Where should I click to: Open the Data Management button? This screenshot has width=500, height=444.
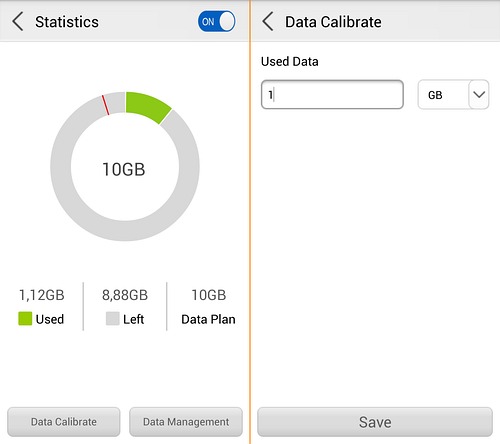pyautogui.click(x=186, y=422)
